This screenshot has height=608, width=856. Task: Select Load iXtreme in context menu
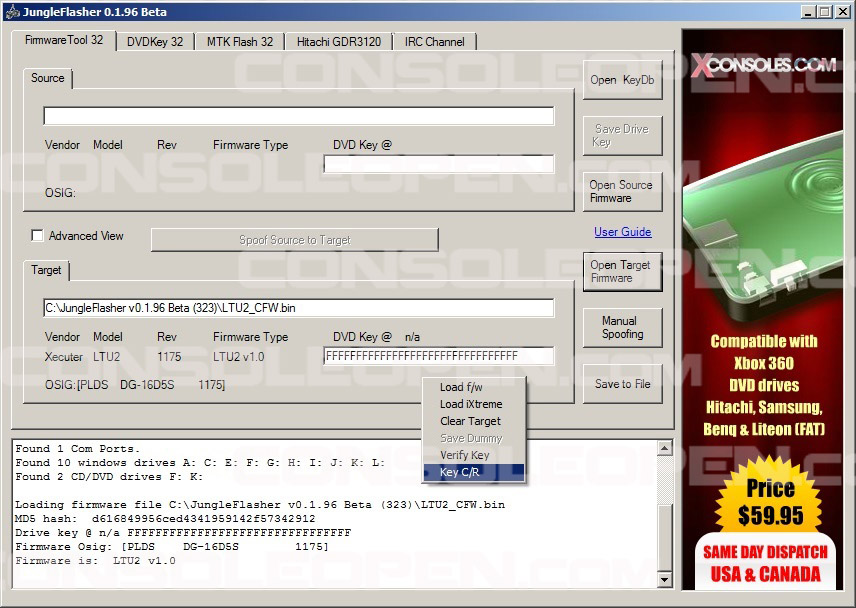(471, 404)
